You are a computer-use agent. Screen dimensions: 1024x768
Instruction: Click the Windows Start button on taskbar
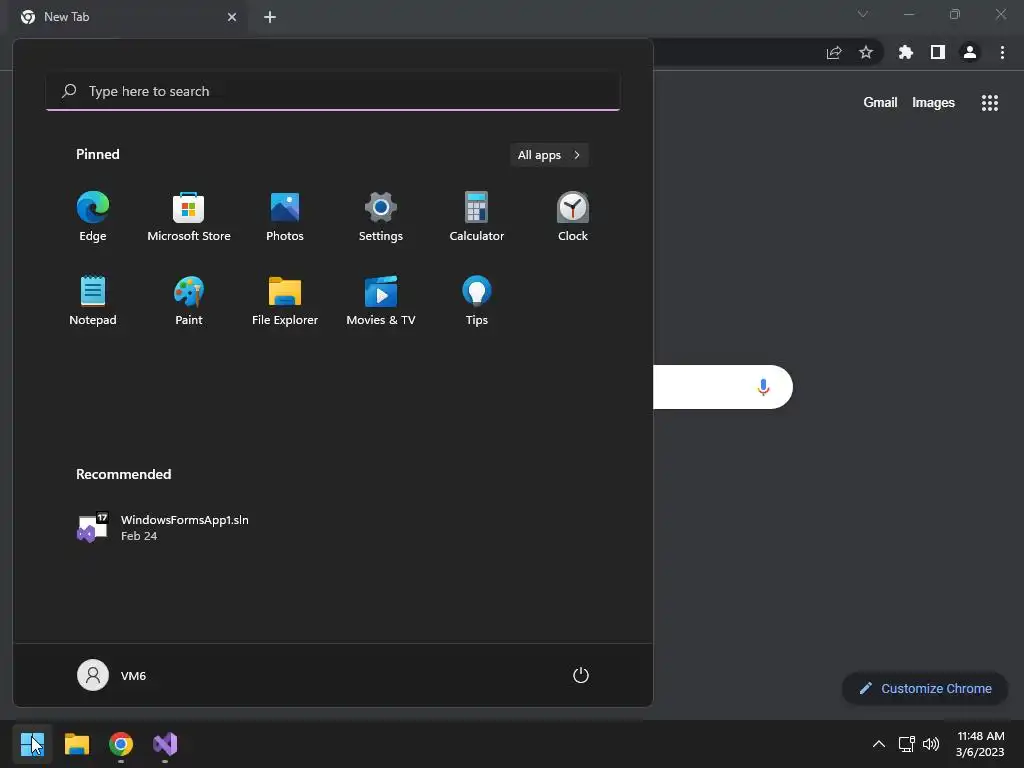tap(33, 744)
